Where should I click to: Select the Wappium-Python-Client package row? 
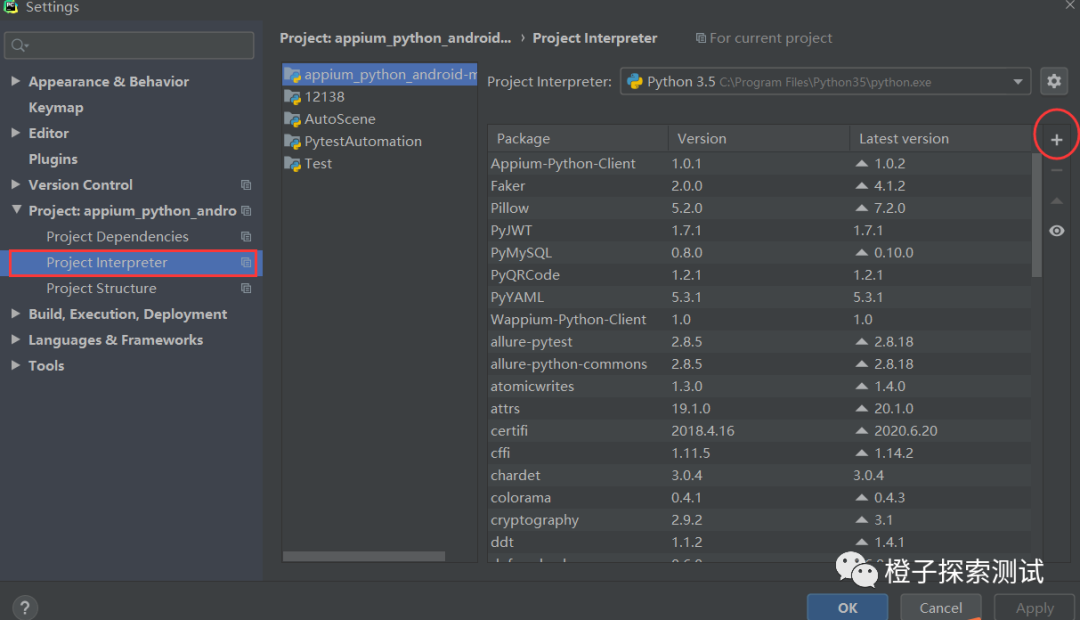coord(759,319)
